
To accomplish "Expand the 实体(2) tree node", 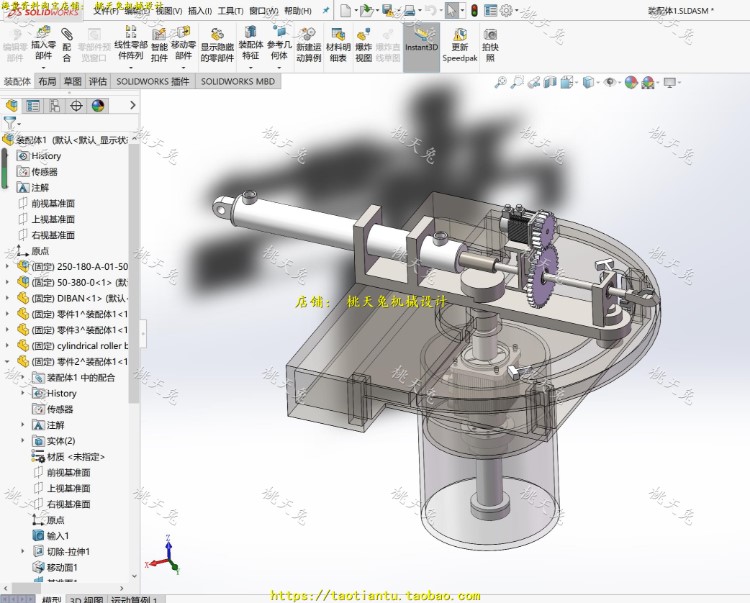I will point(22,440).
